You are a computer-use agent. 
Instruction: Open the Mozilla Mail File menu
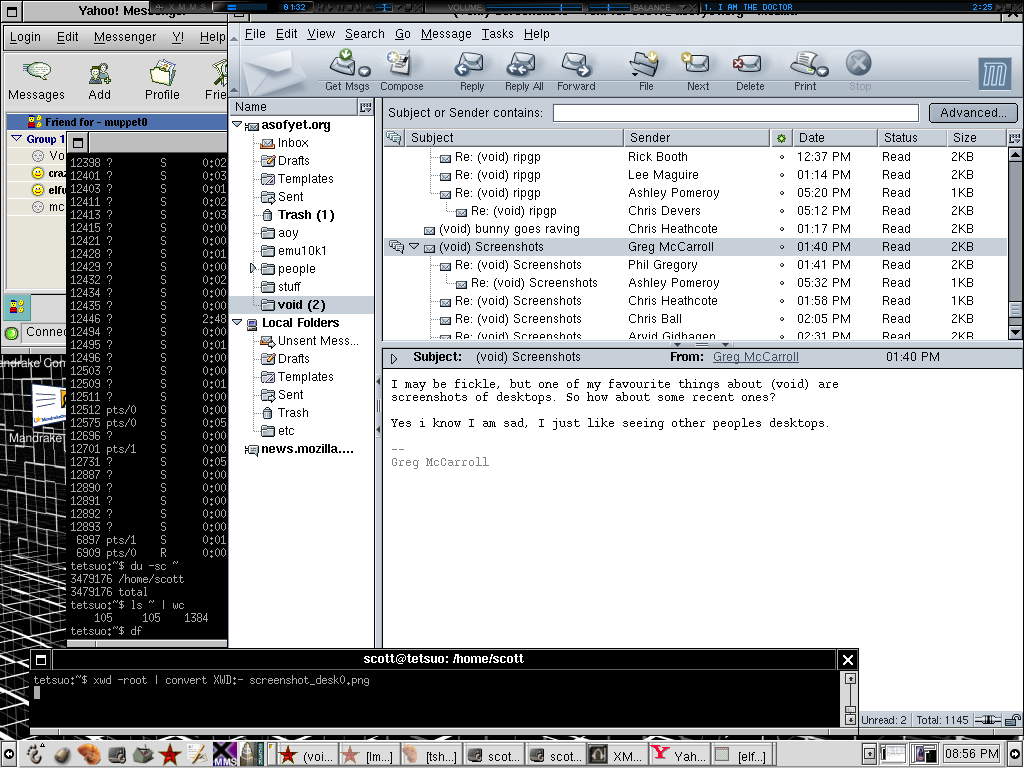pyautogui.click(x=255, y=34)
